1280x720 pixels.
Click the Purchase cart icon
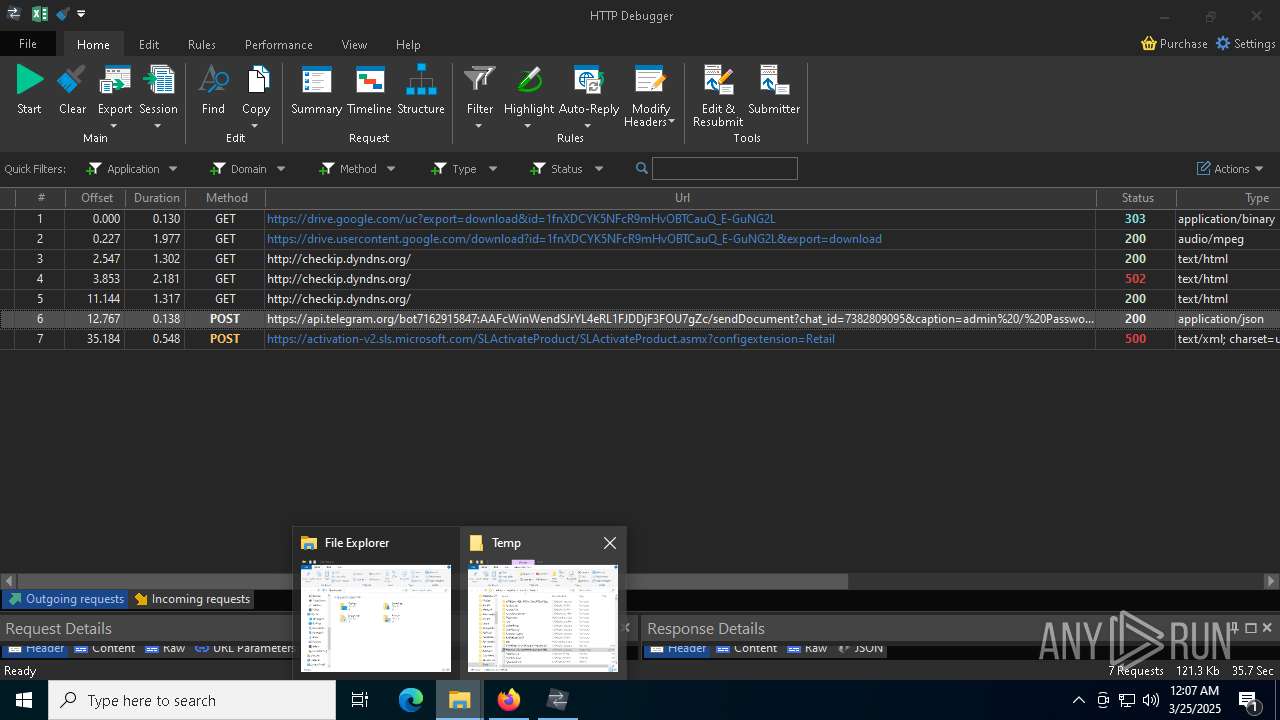[x=1149, y=44]
